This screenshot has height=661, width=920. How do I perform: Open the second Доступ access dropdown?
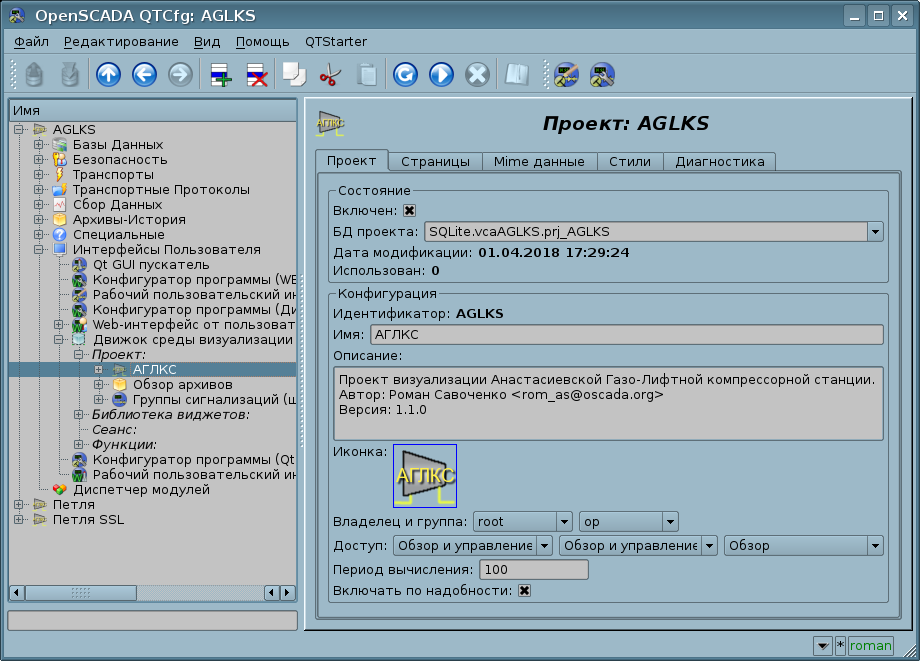[x=638, y=545]
